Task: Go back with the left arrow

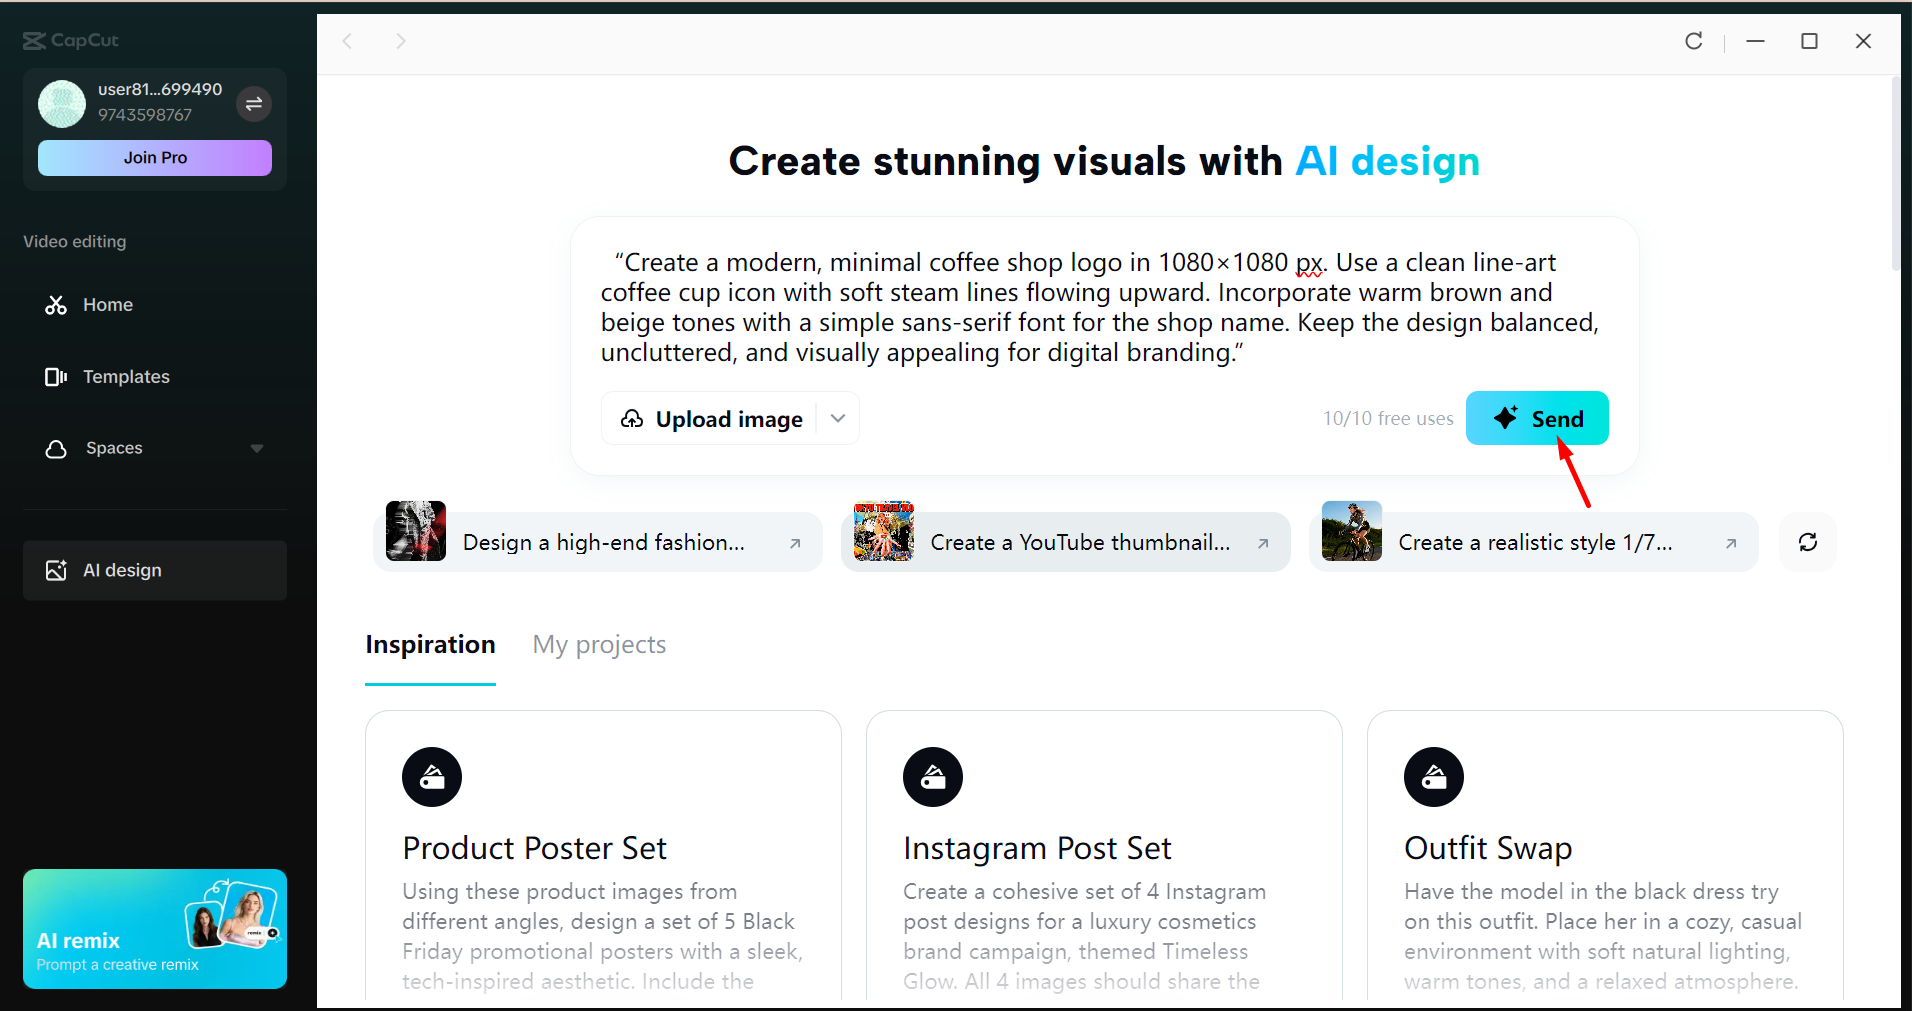Action: click(x=348, y=41)
